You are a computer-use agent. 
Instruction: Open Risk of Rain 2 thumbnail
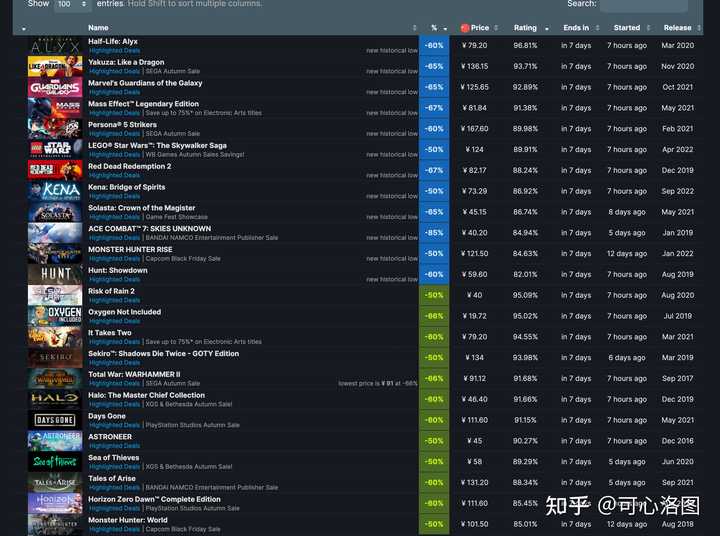[x=55, y=295]
